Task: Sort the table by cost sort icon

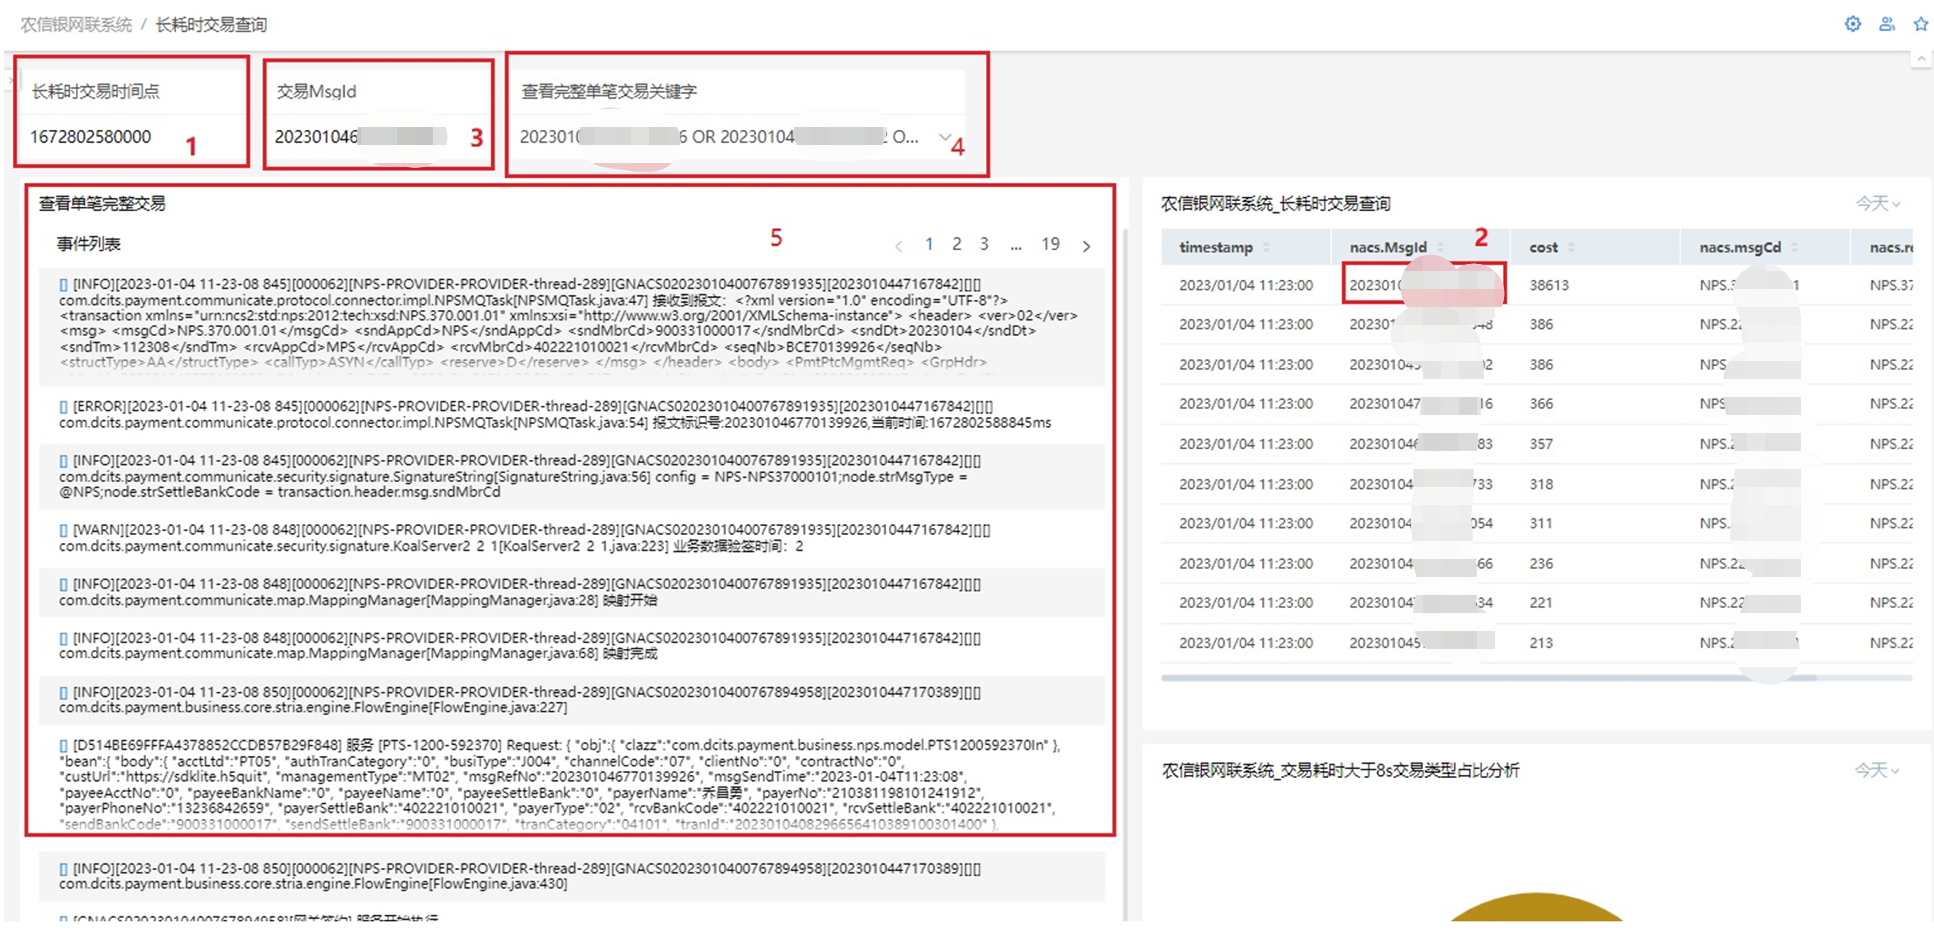Action: point(1571,247)
